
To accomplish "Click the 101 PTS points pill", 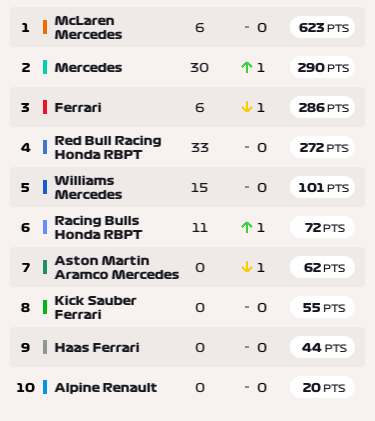I will click(322, 187).
